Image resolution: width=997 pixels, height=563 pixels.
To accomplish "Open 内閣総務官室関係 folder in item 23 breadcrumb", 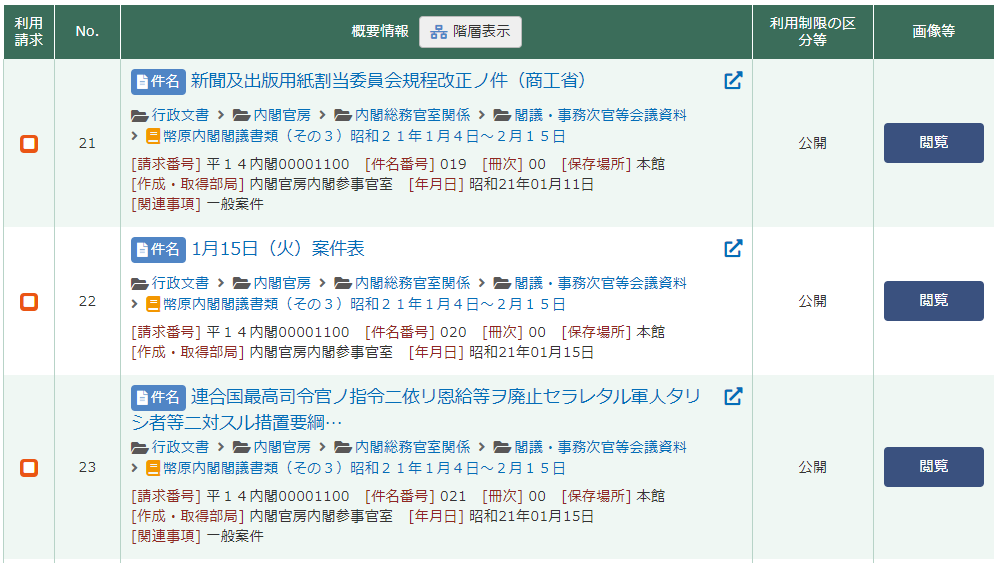I will [412, 447].
